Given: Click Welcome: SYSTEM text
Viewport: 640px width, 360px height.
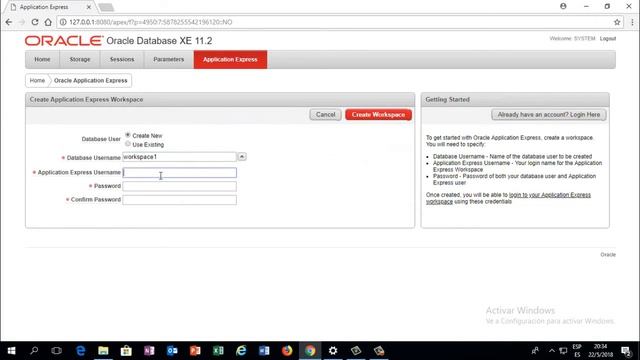Looking at the screenshot, I should click(x=572, y=38).
